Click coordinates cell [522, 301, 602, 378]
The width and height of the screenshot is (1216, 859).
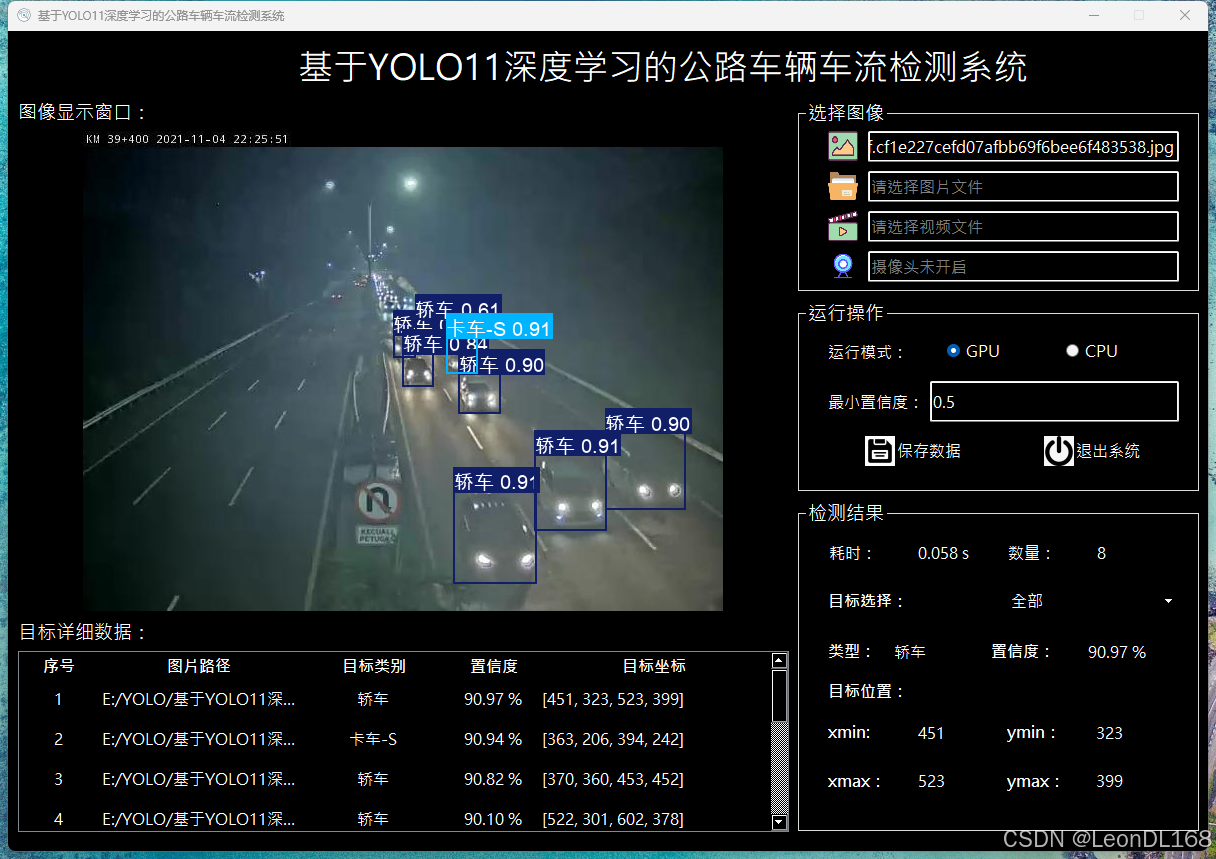(x=613, y=819)
